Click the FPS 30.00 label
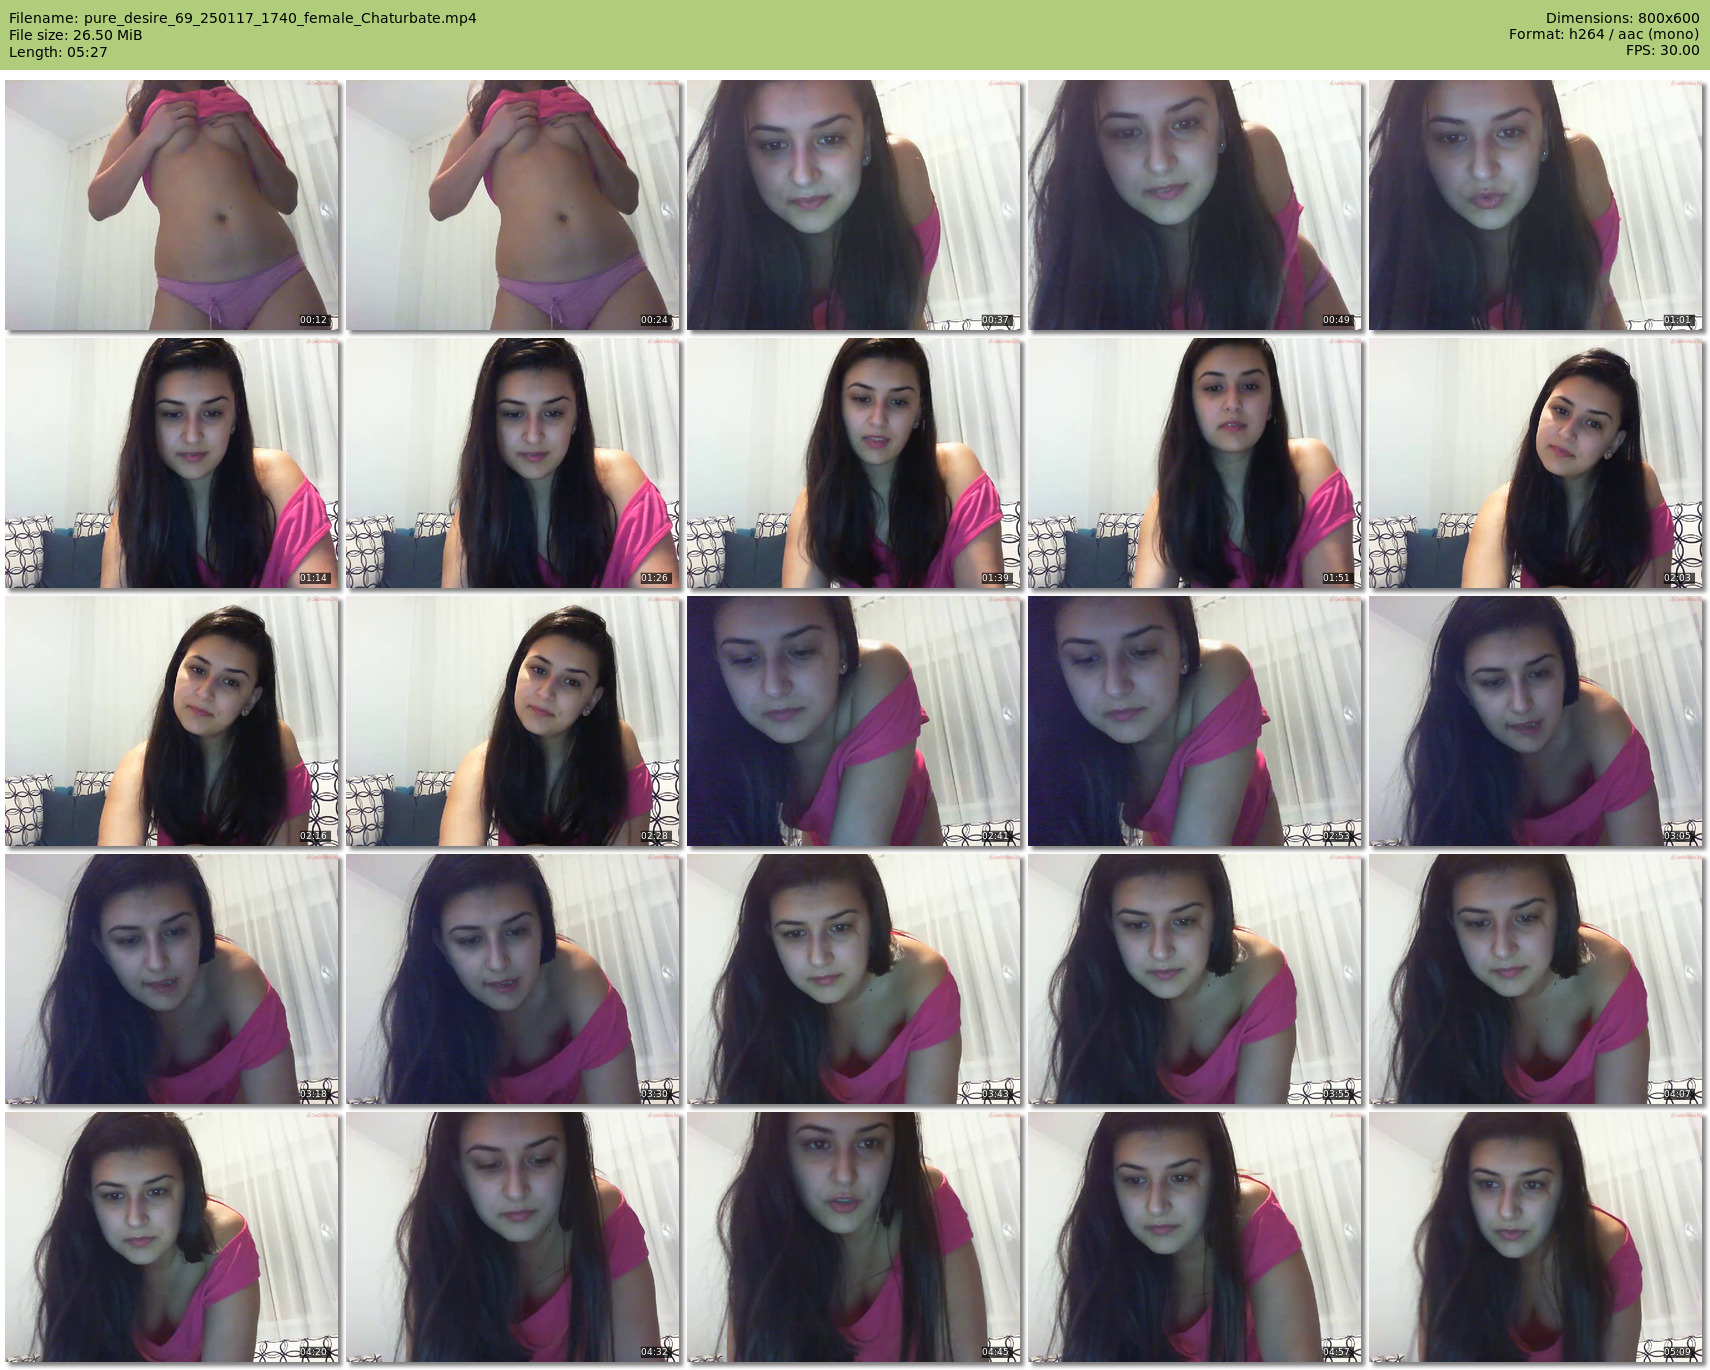 tap(1662, 50)
